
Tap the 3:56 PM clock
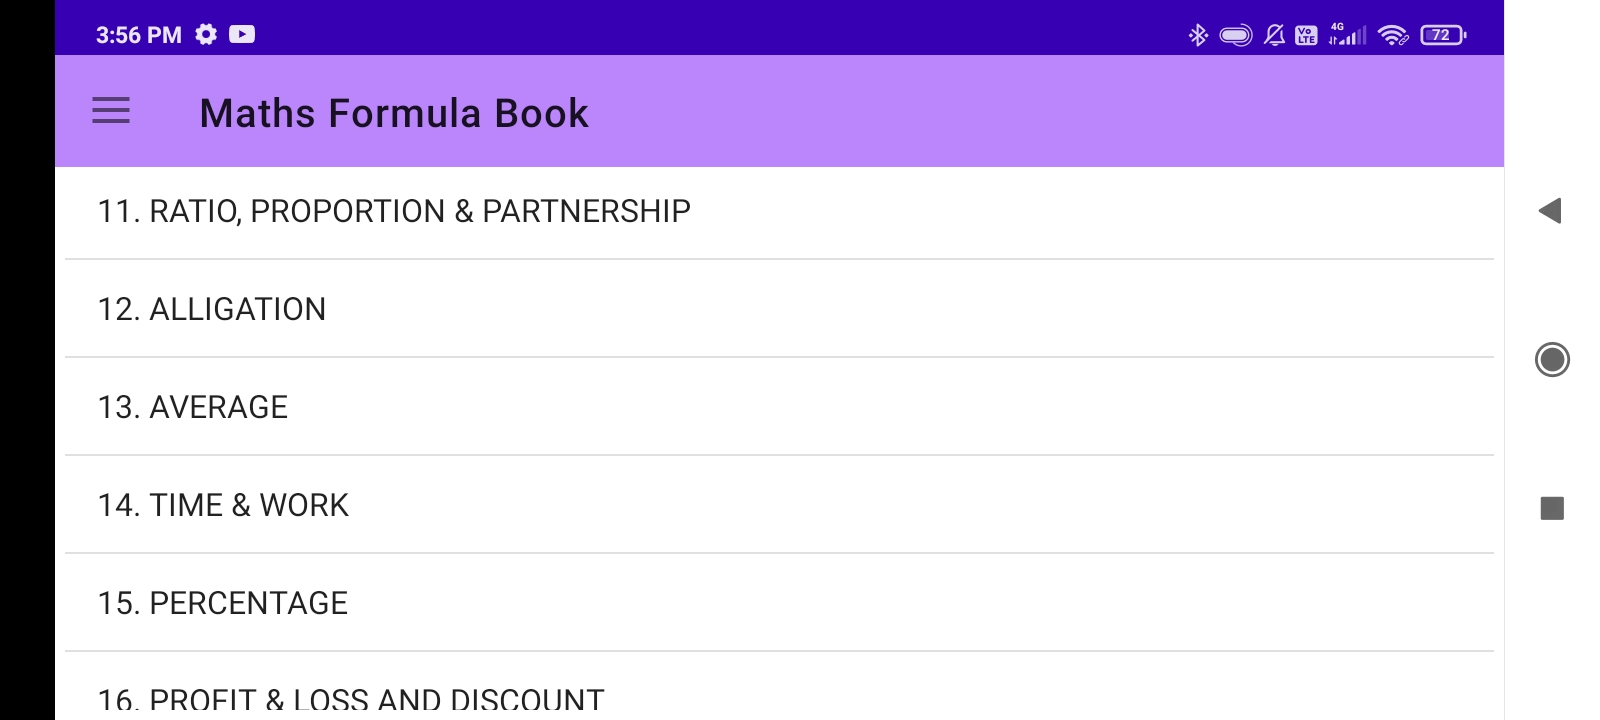click(138, 35)
